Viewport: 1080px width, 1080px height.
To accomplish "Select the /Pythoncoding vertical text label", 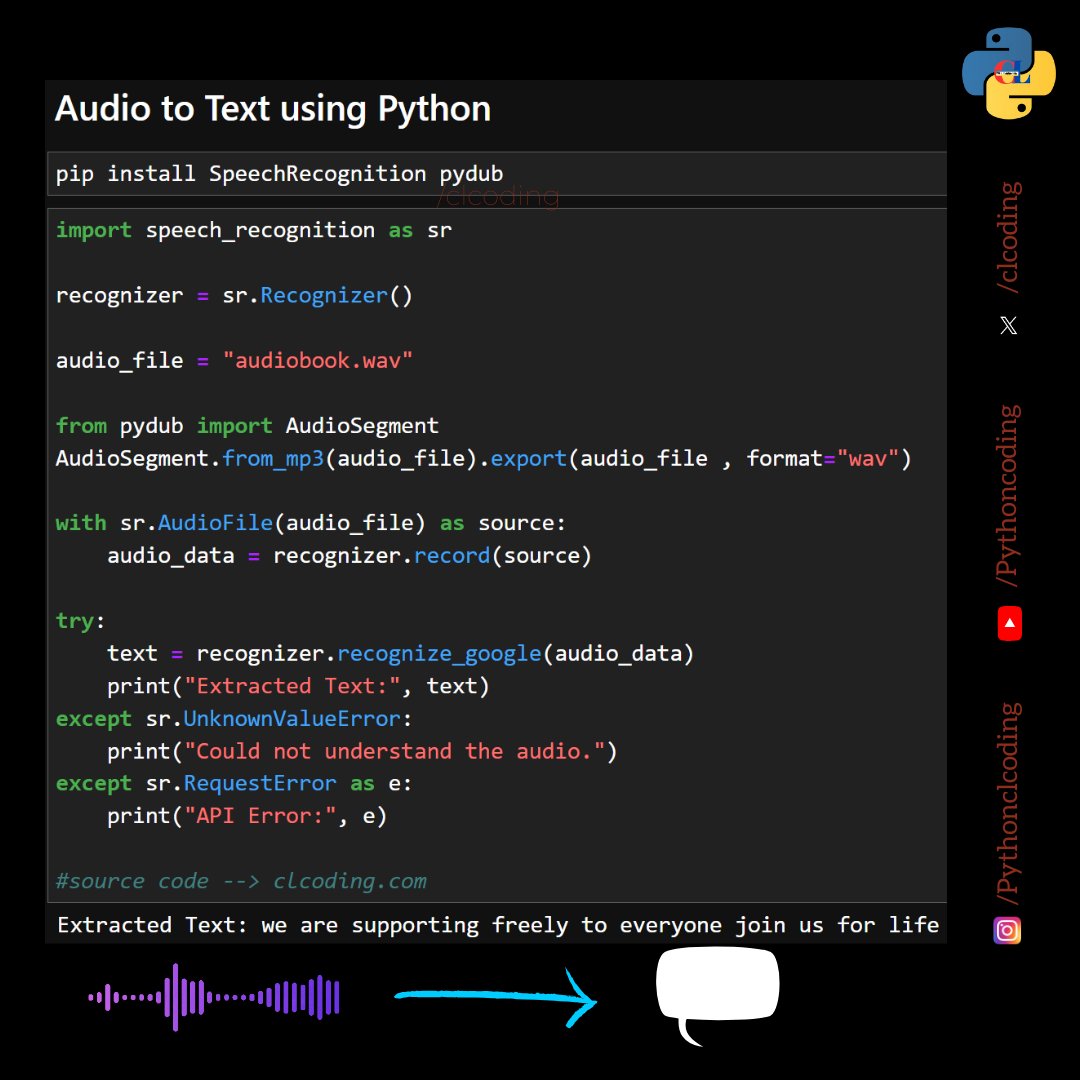I will click(x=1008, y=490).
